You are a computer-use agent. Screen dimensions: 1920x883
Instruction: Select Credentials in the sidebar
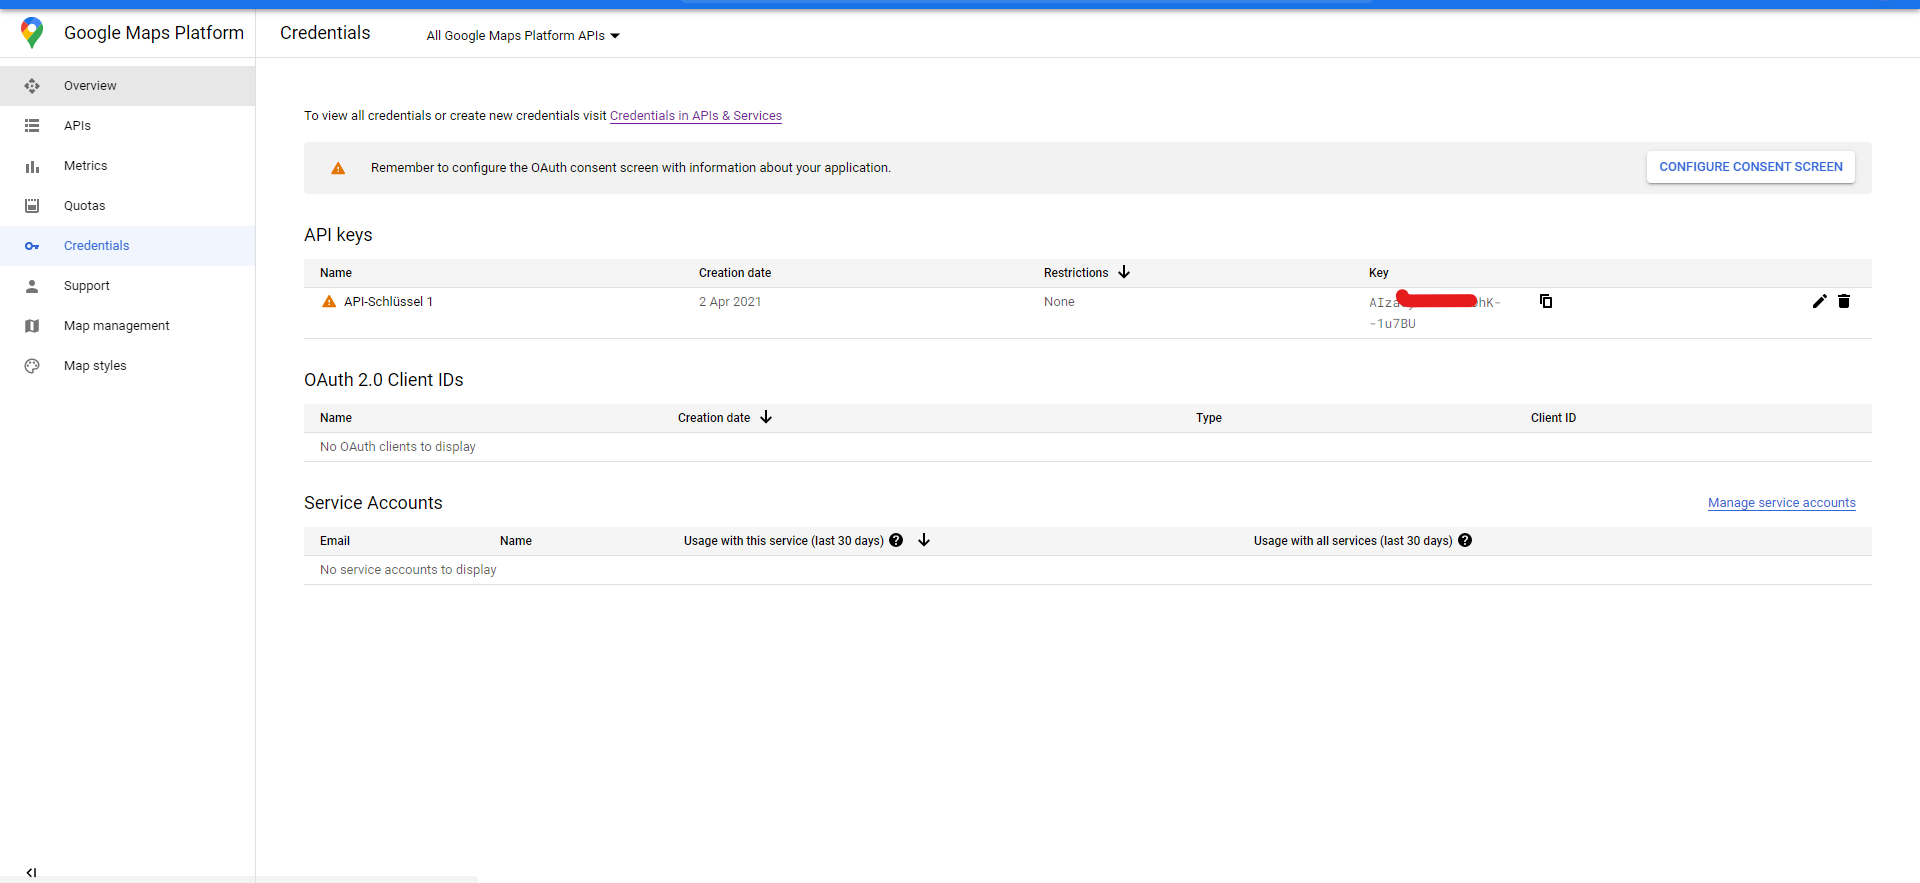click(x=127, y=246)
